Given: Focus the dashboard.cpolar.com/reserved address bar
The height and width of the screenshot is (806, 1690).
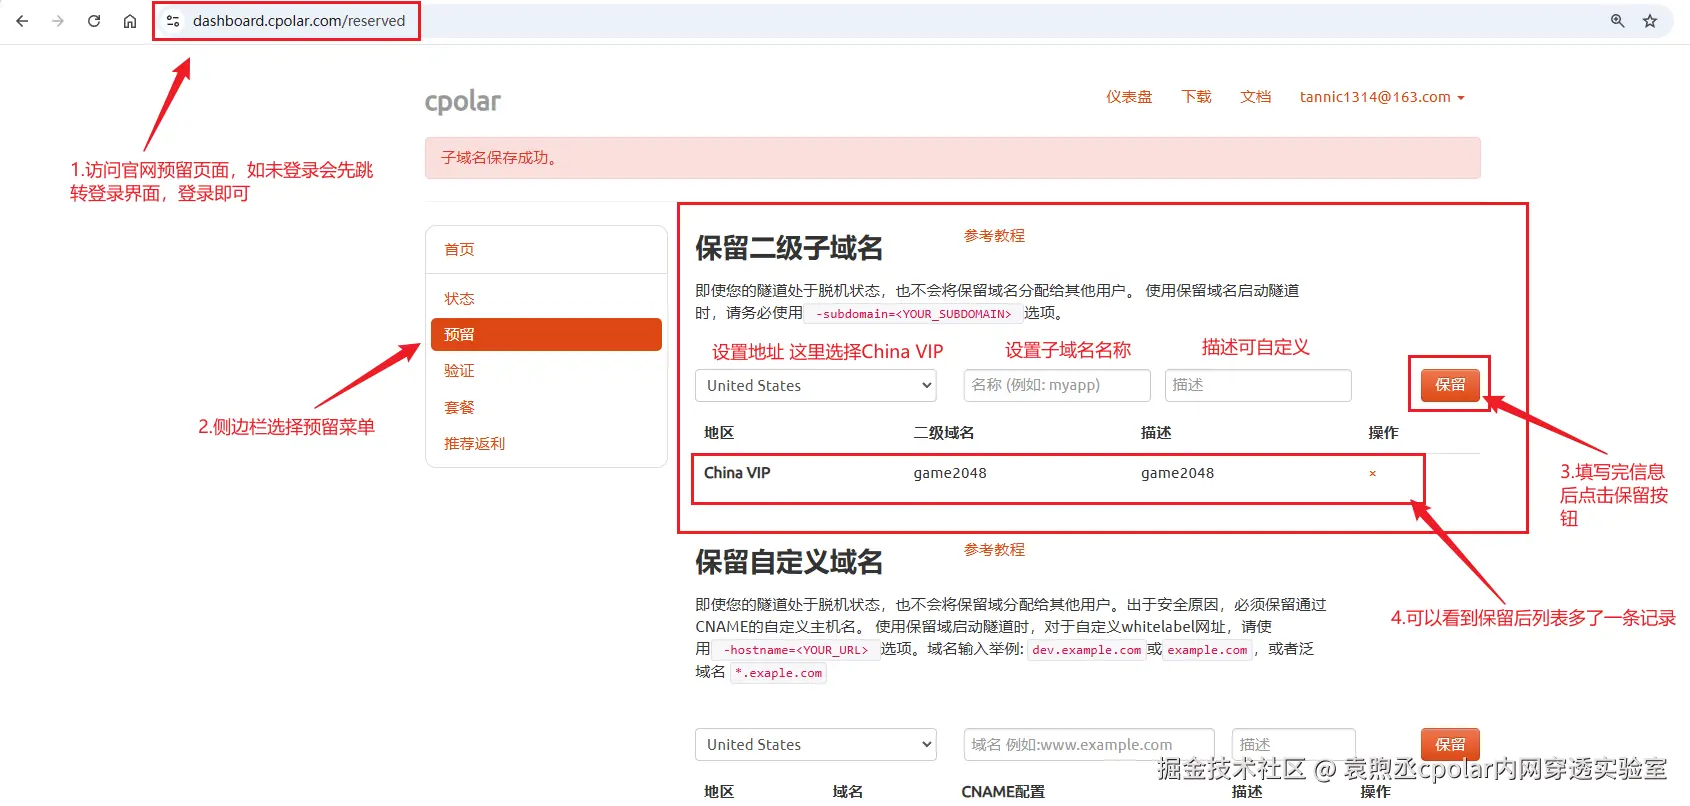Looking at the screenshot, I should (x=299, y=21).
